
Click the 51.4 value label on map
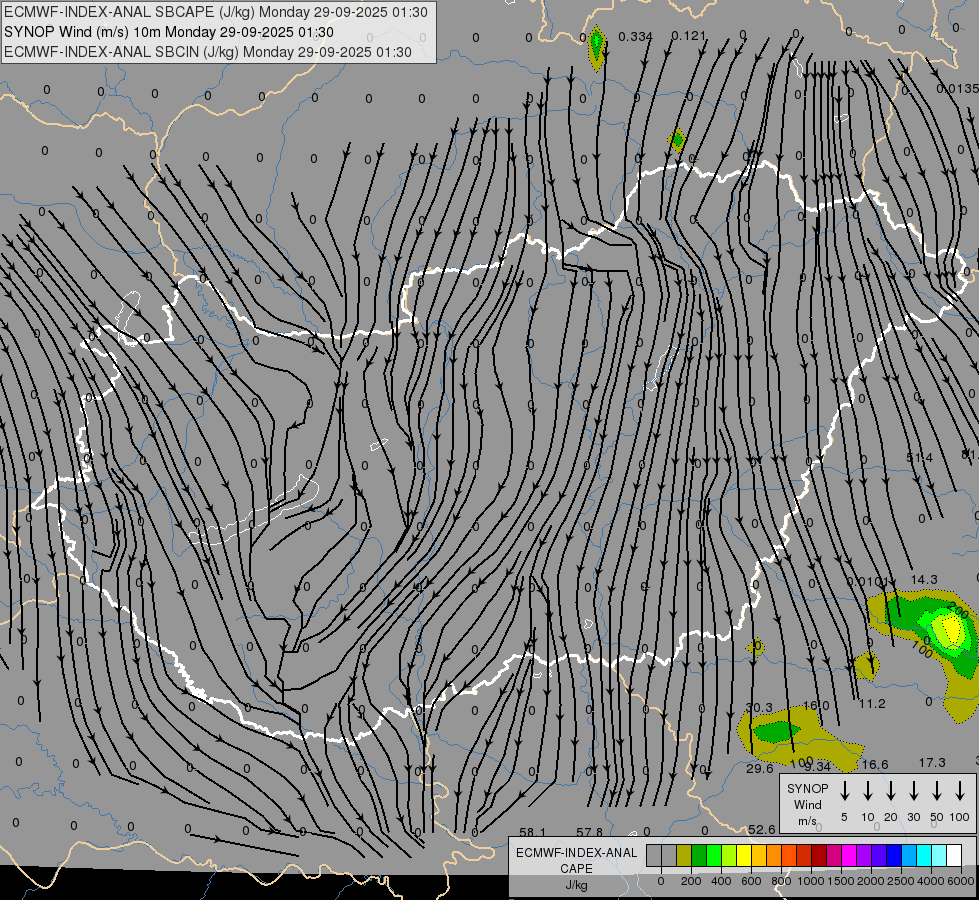pyautogui.click(x=920, y=458)
